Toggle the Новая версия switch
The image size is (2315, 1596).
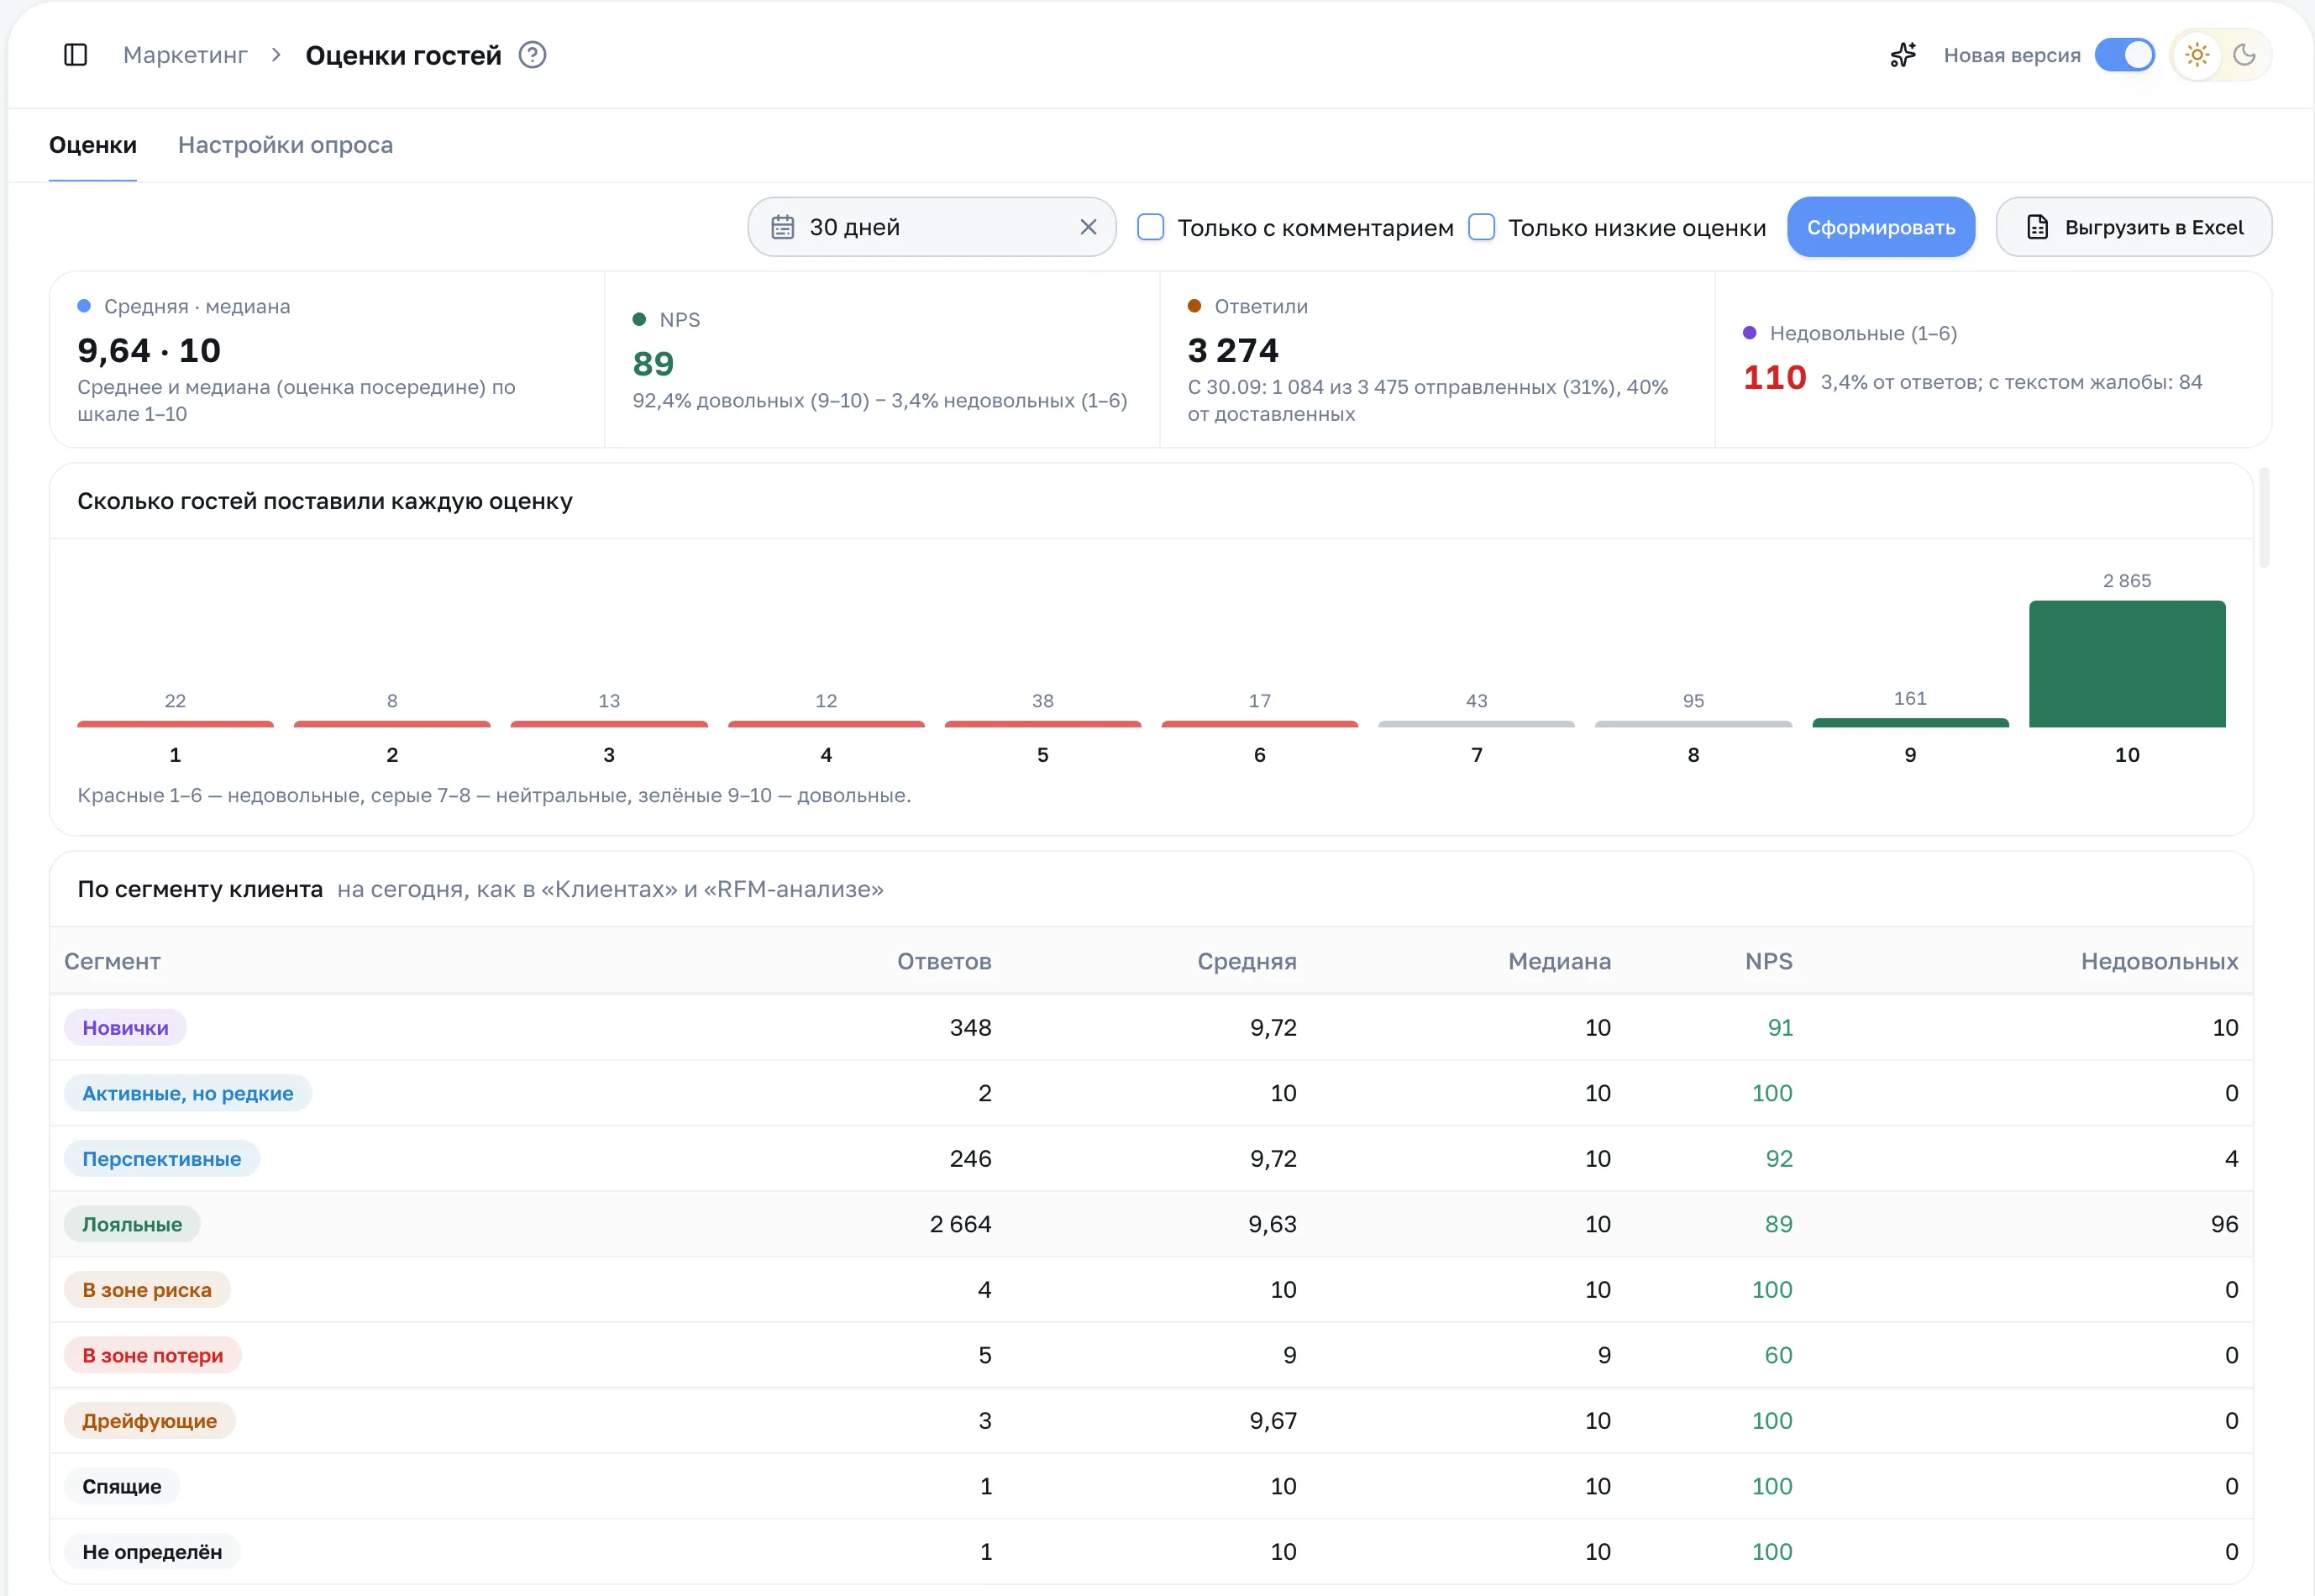2124,55
